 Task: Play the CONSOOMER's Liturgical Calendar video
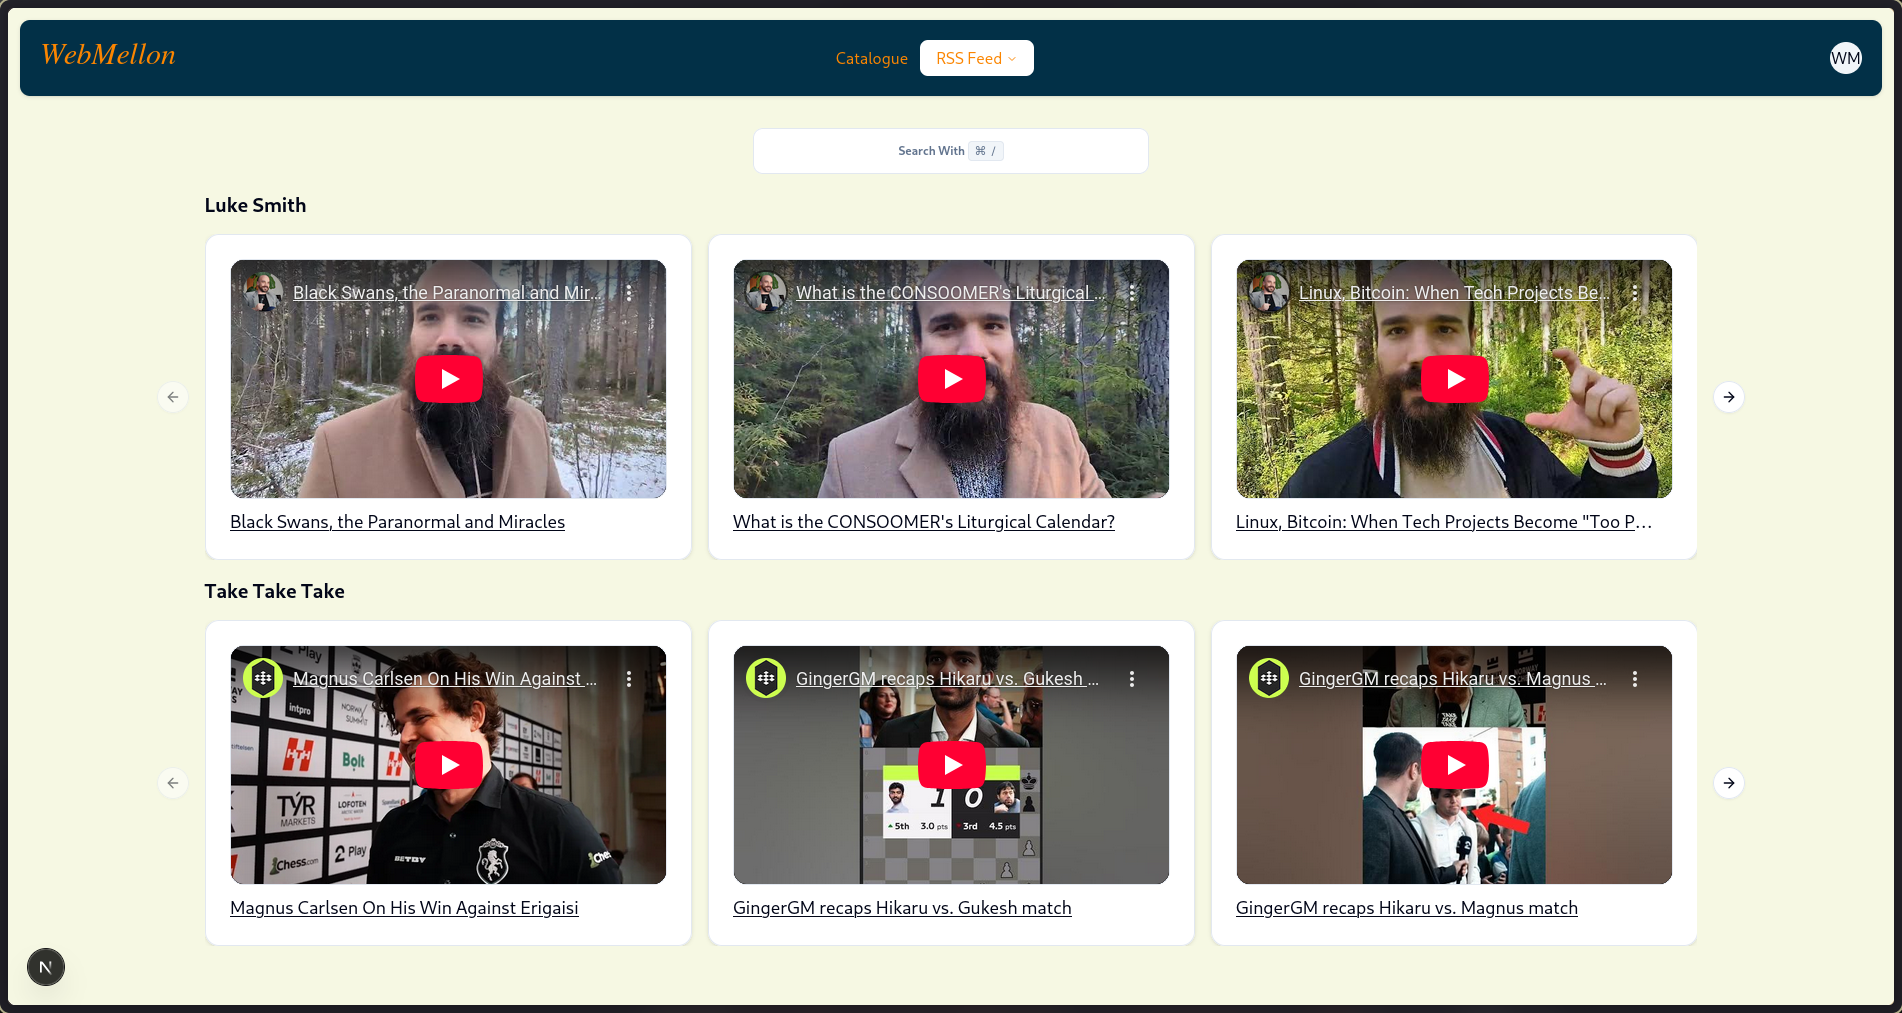pyautogui.click(x=952, y=379)
